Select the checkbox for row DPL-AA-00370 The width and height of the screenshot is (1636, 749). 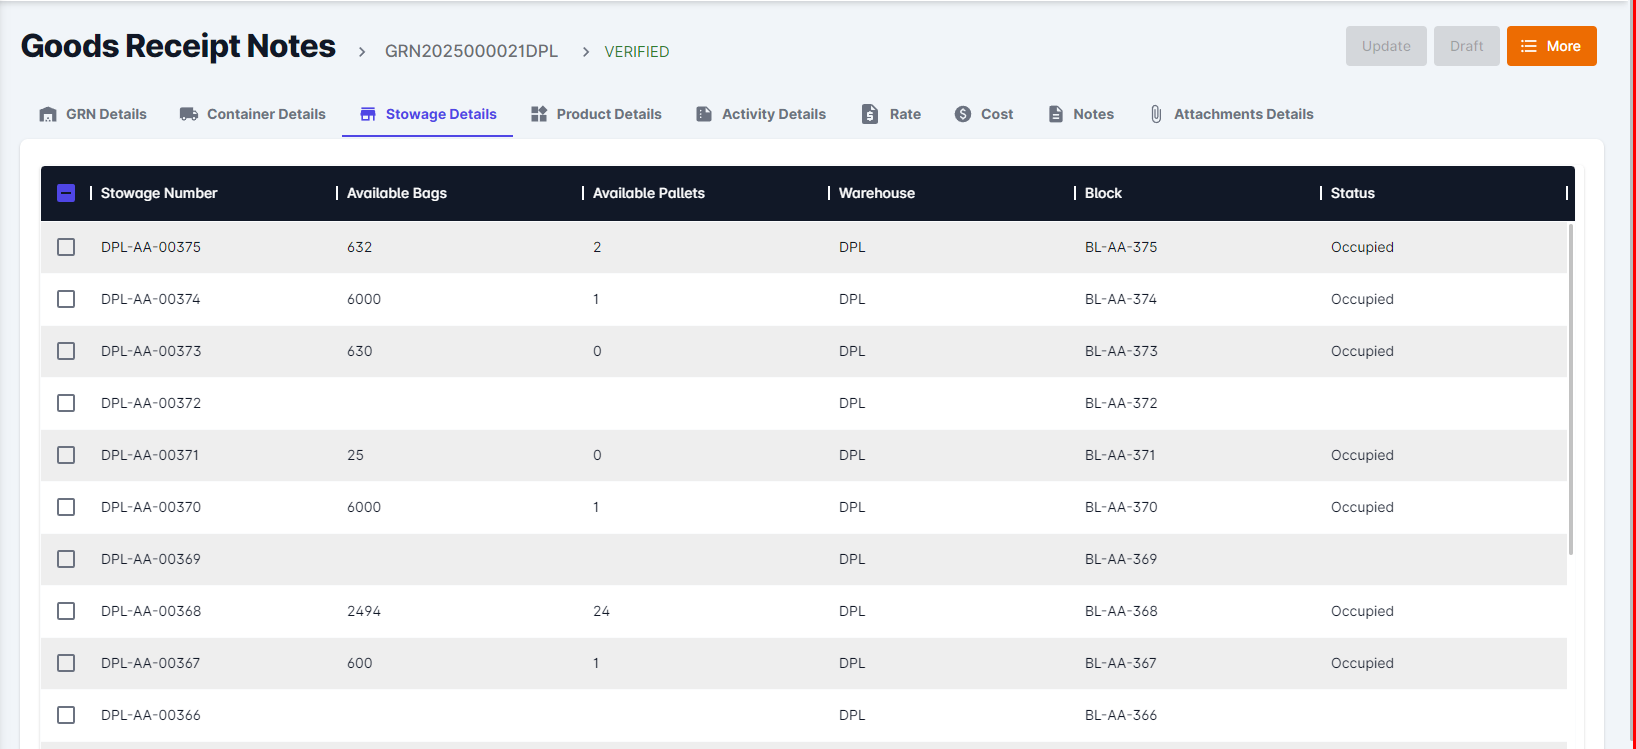pos(66,507)
